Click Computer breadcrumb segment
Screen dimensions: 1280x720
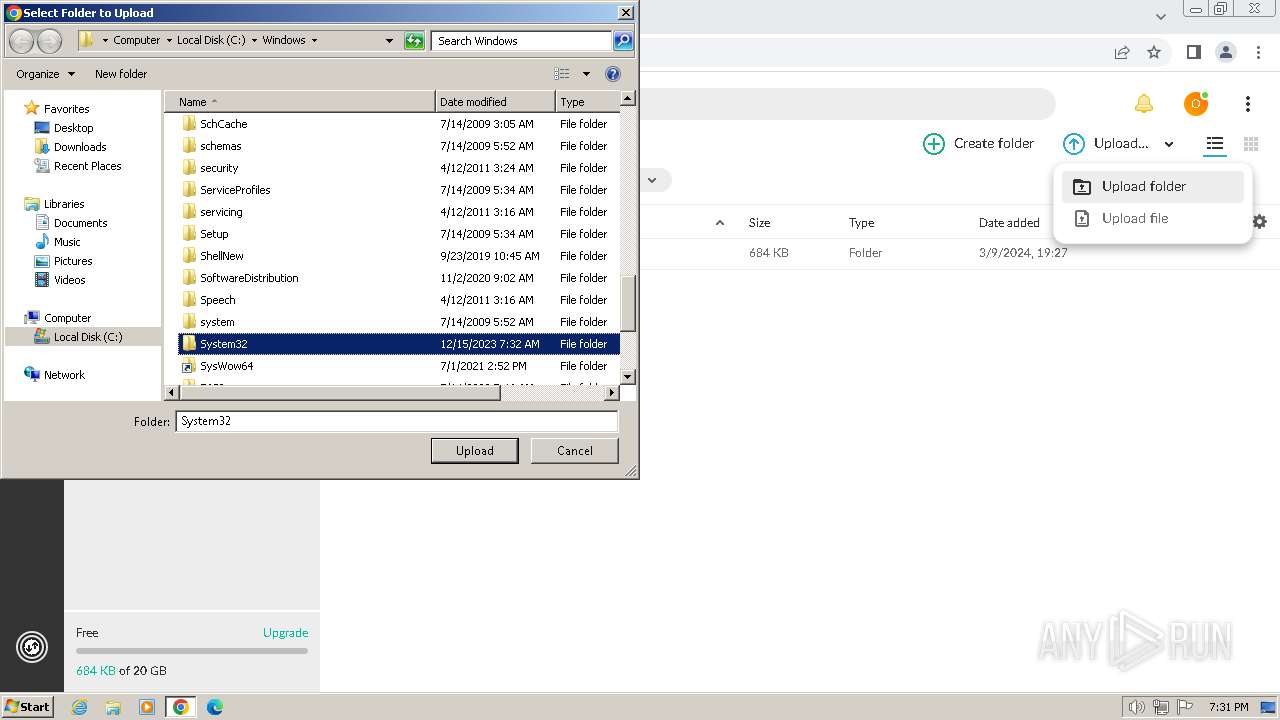coord(136,40)
